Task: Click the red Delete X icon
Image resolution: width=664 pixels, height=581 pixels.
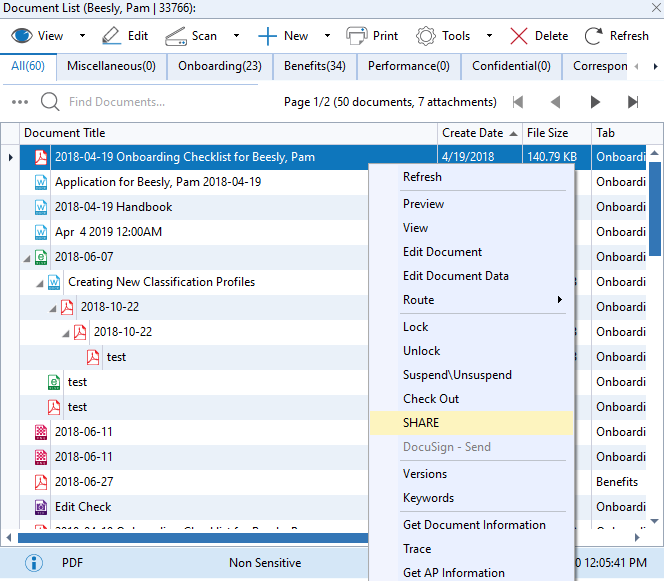Action: (518, 36)
